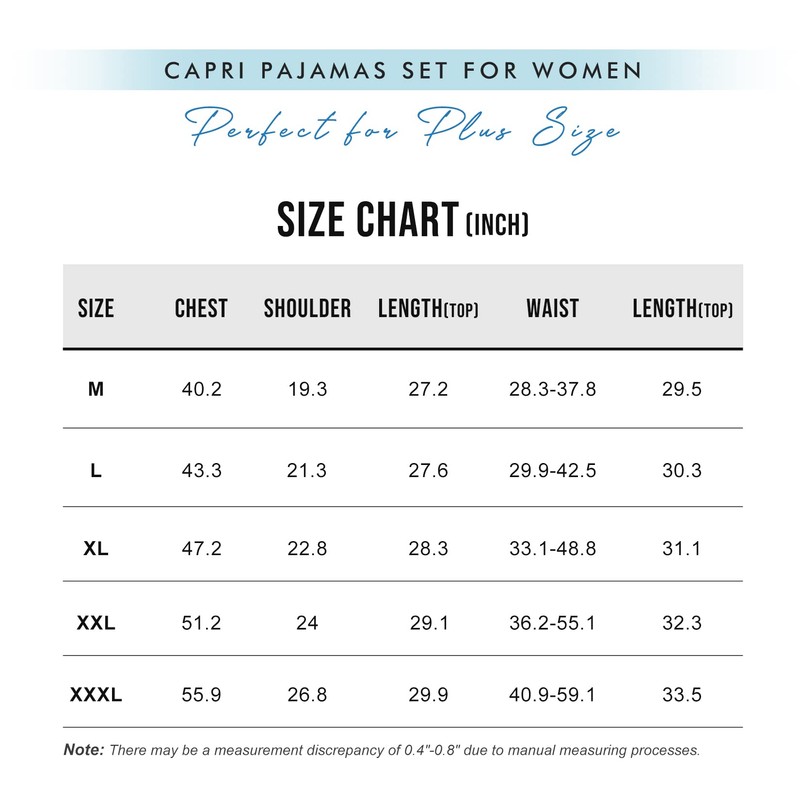Click the SHOULDER column header
This screenshot has height=800, width=800.
click(x=307, y=309)
